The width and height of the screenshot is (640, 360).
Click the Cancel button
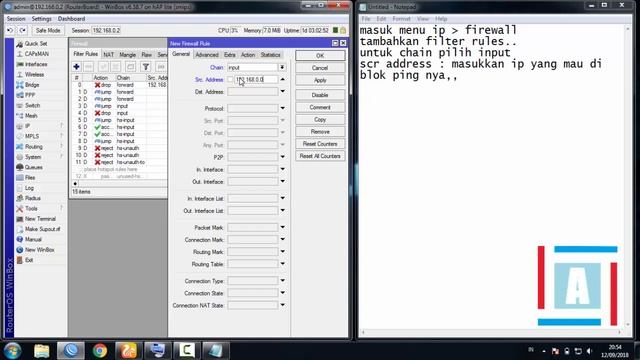pyautogui.click(x=320, y=68)
